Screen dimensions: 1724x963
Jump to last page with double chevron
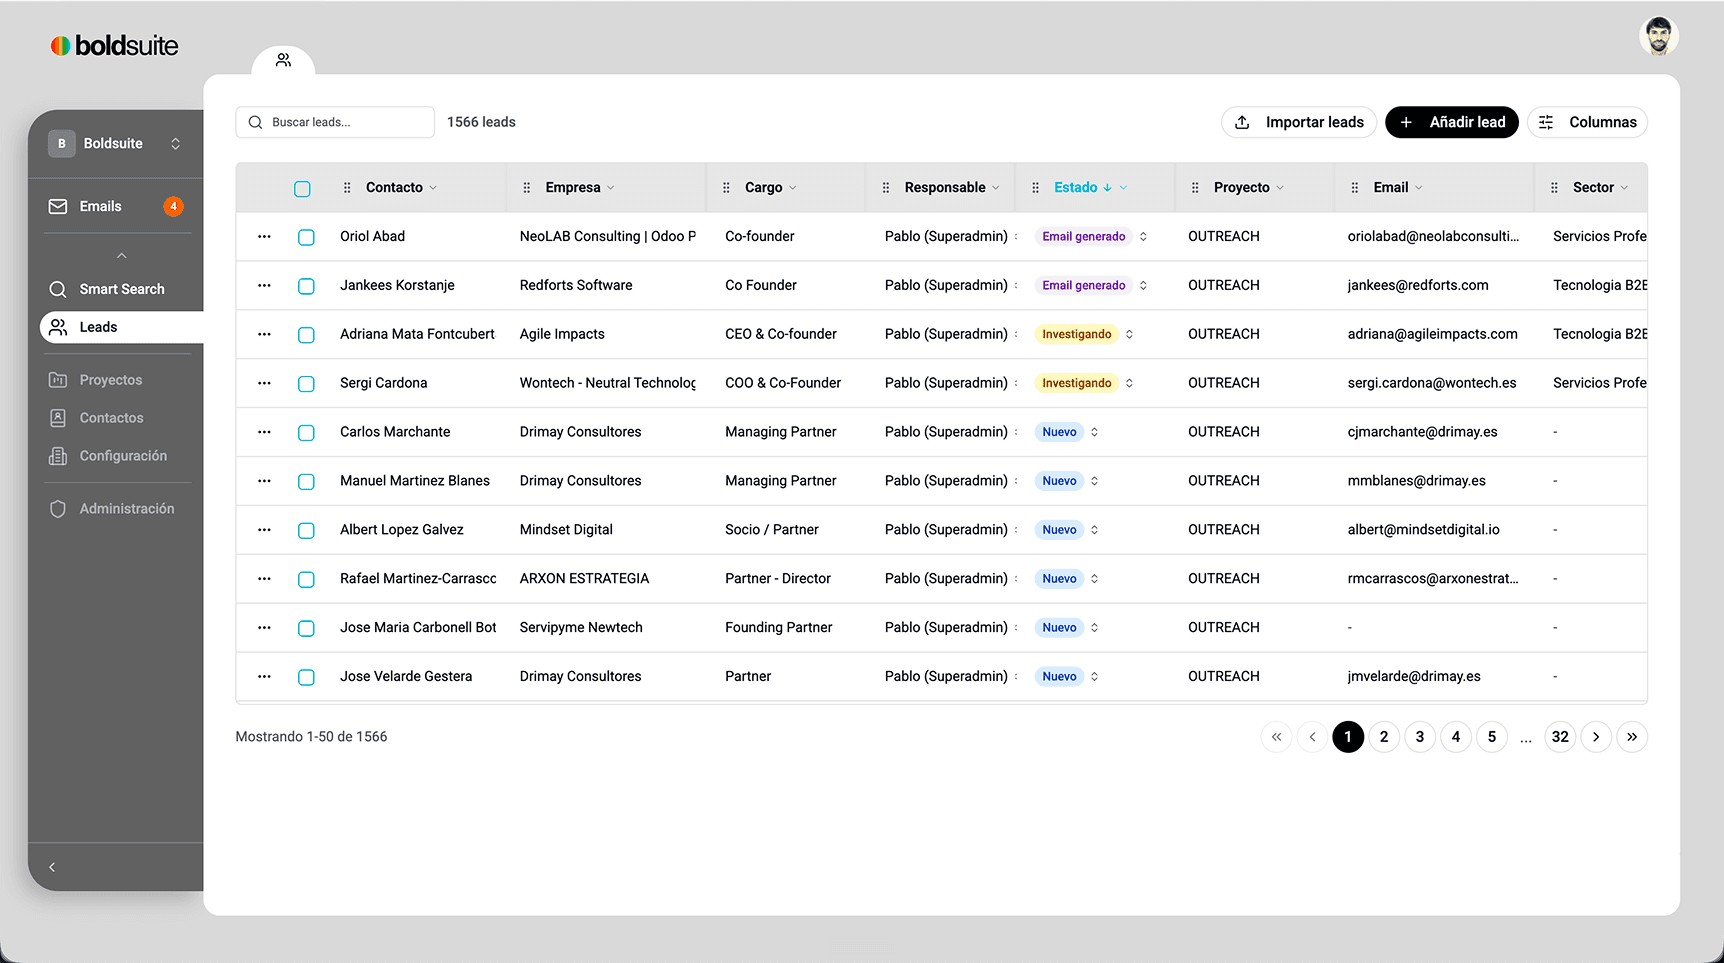[x=1632, y=737]
